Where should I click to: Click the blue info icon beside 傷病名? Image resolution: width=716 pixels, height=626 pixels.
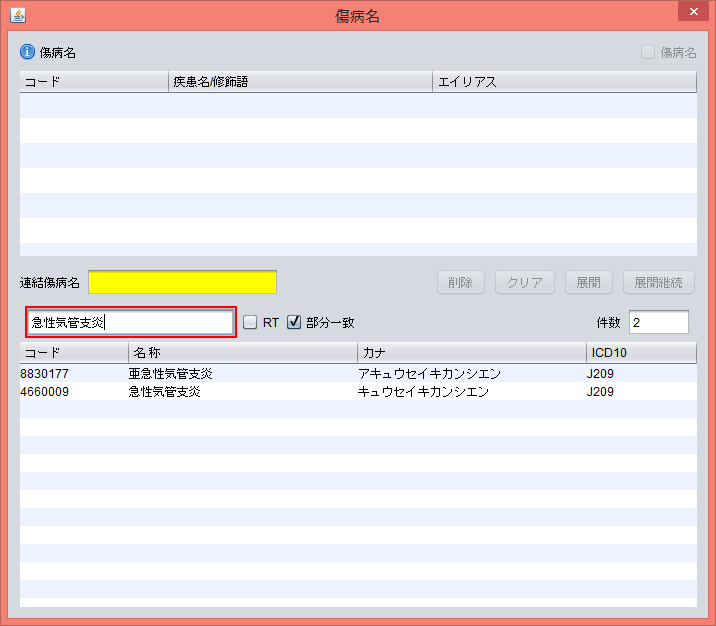[27, 52]
